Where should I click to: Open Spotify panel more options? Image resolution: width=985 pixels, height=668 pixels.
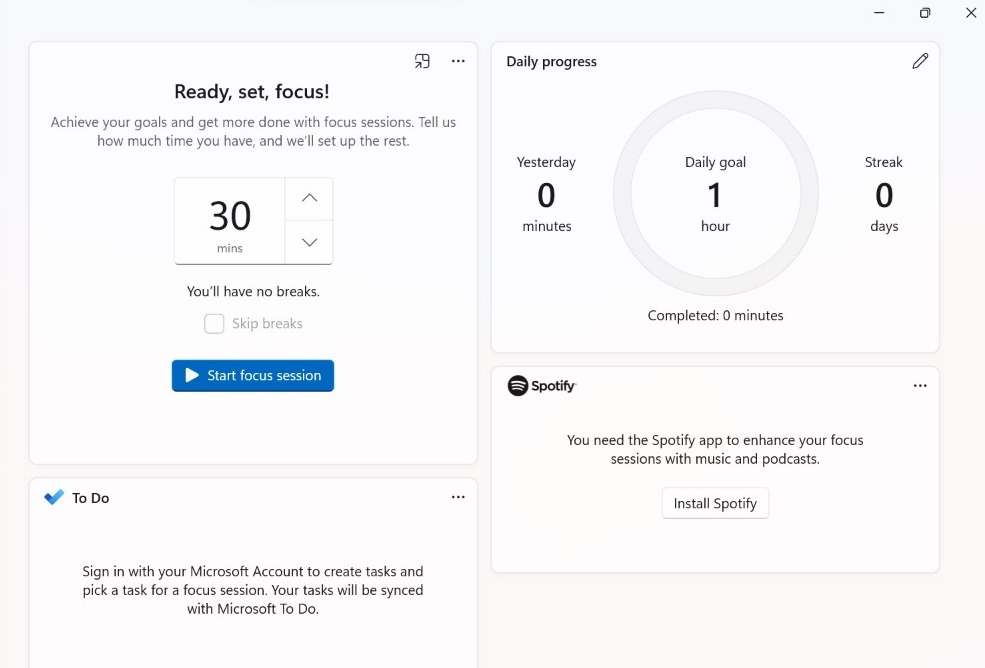tap(920, 386)
